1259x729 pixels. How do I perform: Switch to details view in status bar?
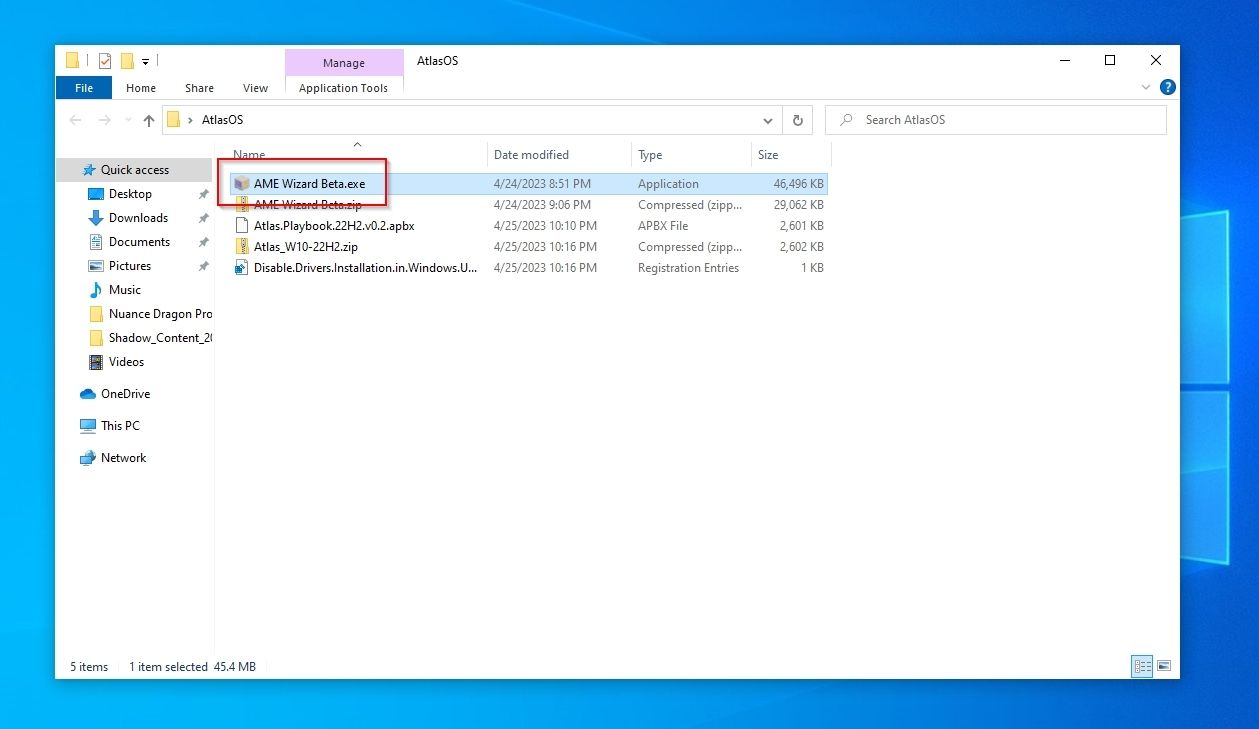pyautogui.click(x=1142, y=666)
